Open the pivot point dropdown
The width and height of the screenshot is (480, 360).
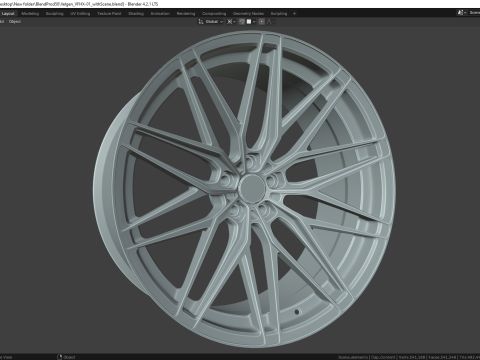[x=231, y=22]
